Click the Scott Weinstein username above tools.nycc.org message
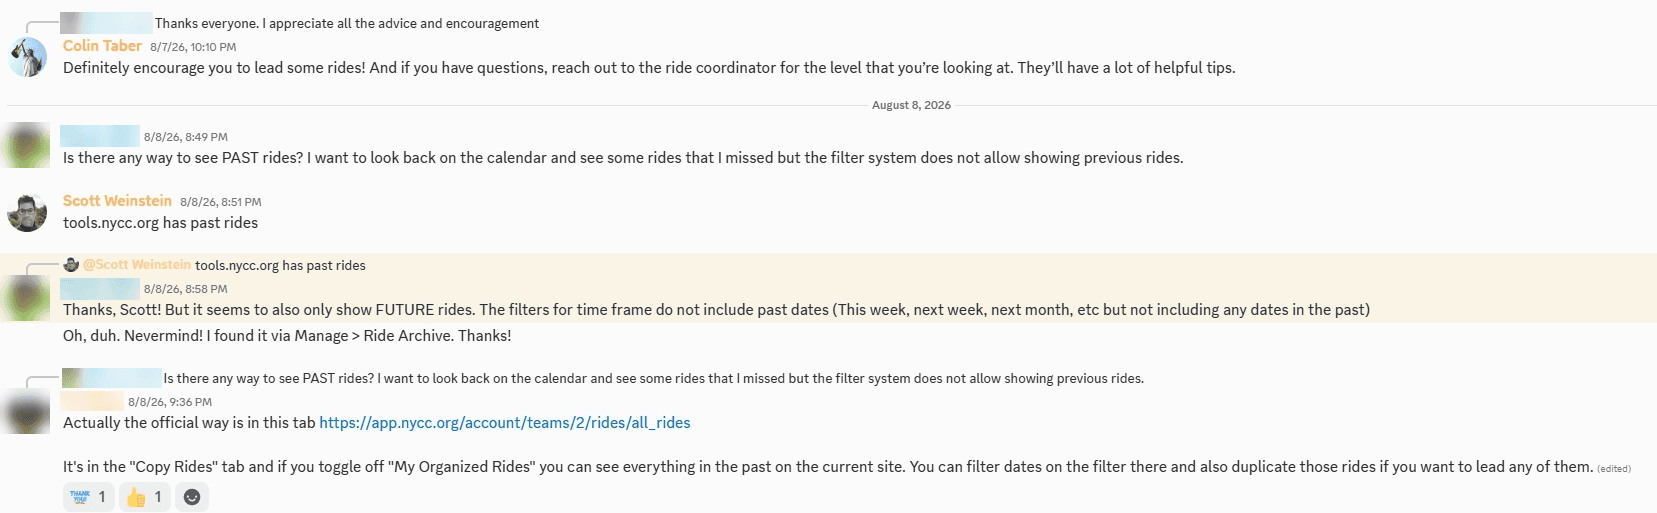The height and width of the screenshot is (513, 1657). [117, 201]
